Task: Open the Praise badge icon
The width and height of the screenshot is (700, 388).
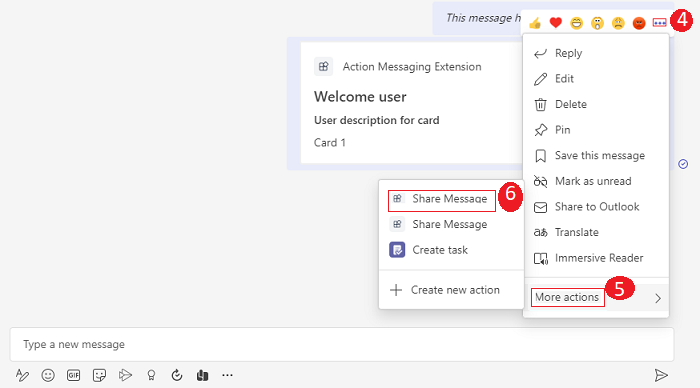Action: click(151, 375)
